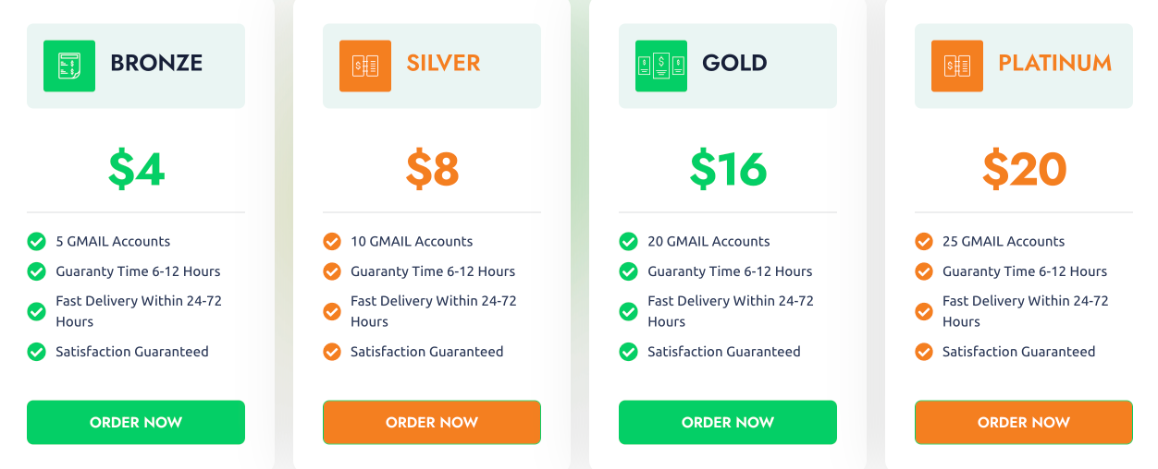Click checkmark beside 25 GMAIL Accounts
The height and width of the screenshot is (469, 1158).
[924, 242]
